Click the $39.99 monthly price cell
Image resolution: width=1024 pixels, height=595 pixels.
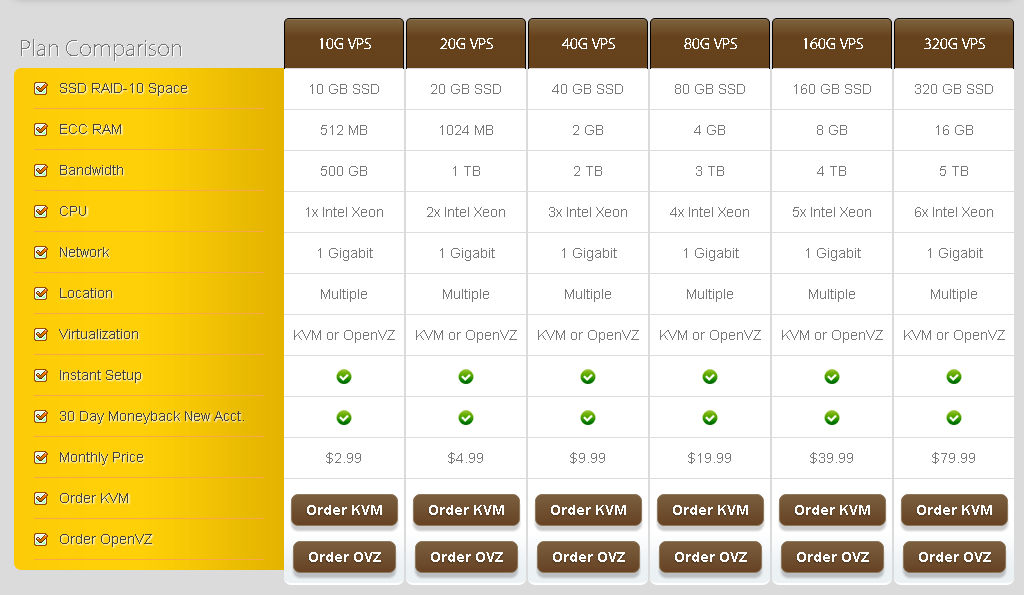[832, 458]
